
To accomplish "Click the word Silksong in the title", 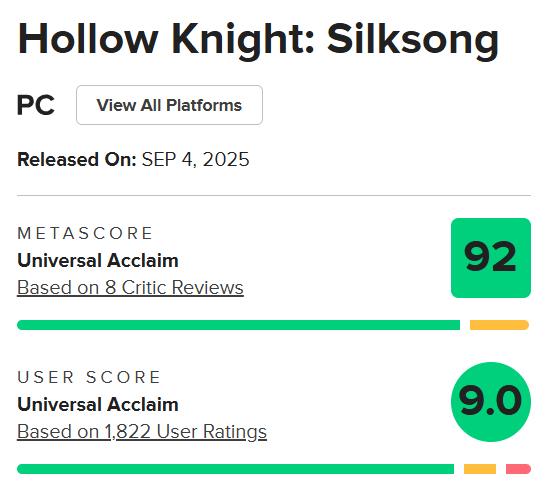I will click(x=413, y=41).
